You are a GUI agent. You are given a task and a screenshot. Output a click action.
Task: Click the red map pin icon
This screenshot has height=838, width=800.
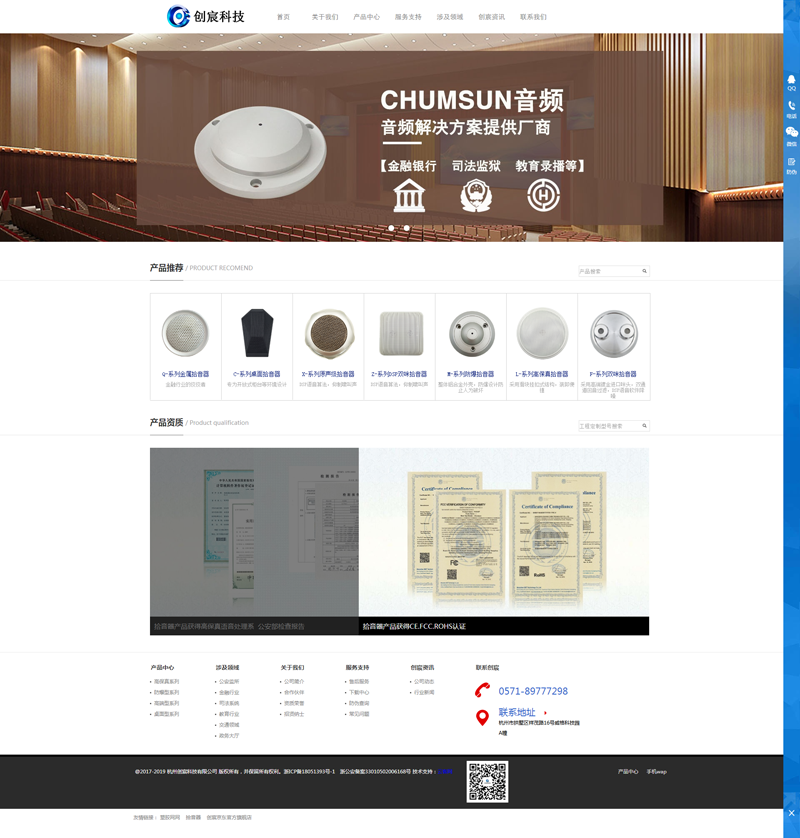(x=482, y=718)
